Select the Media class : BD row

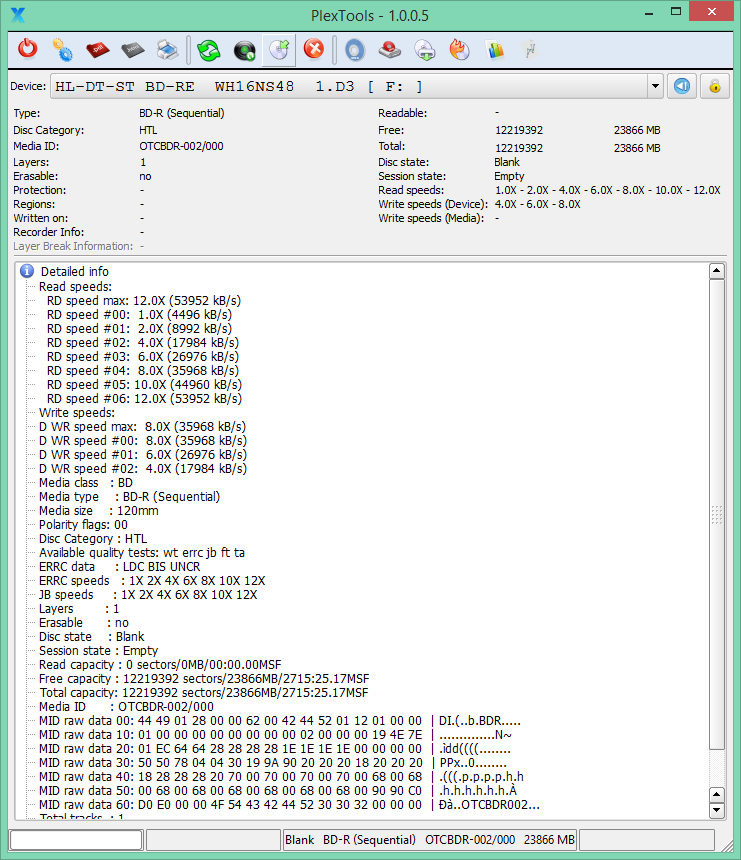pyautogui.click(x=86, y=483)
